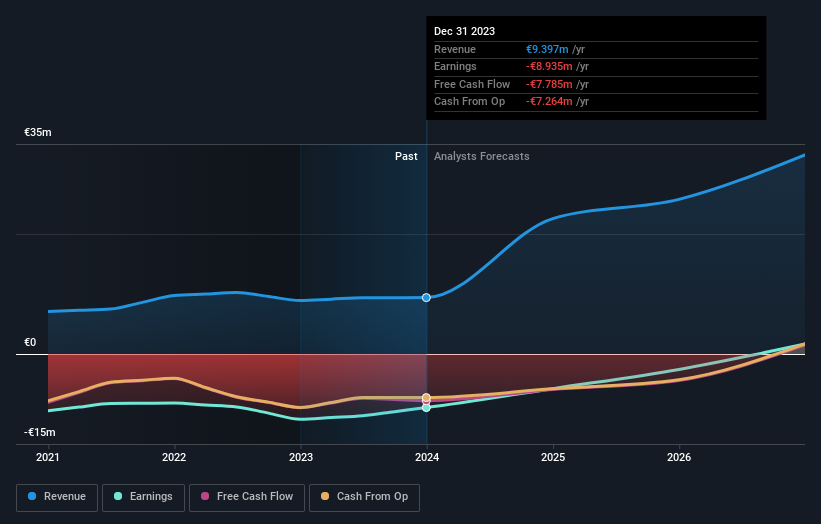The width and height of the screenshot is (821, 524).
Task: Click the 2023 x-axis label
Action: click(x=301, y=457)
